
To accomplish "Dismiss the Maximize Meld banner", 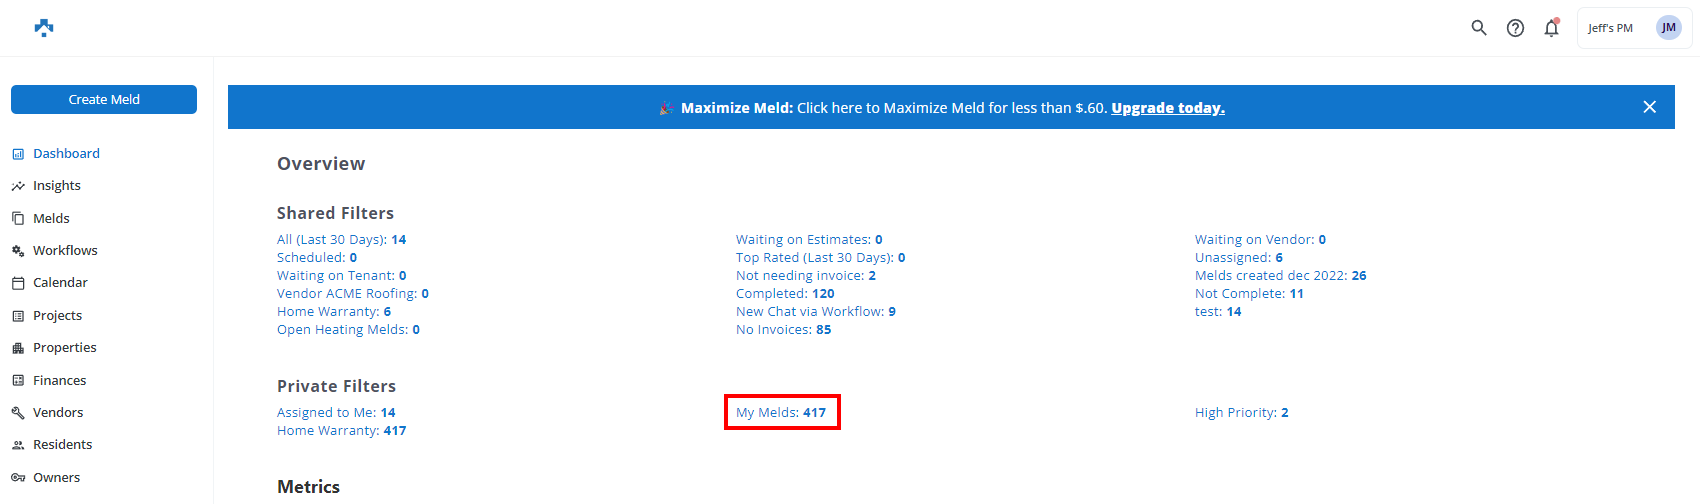I will pos(1650,107).
